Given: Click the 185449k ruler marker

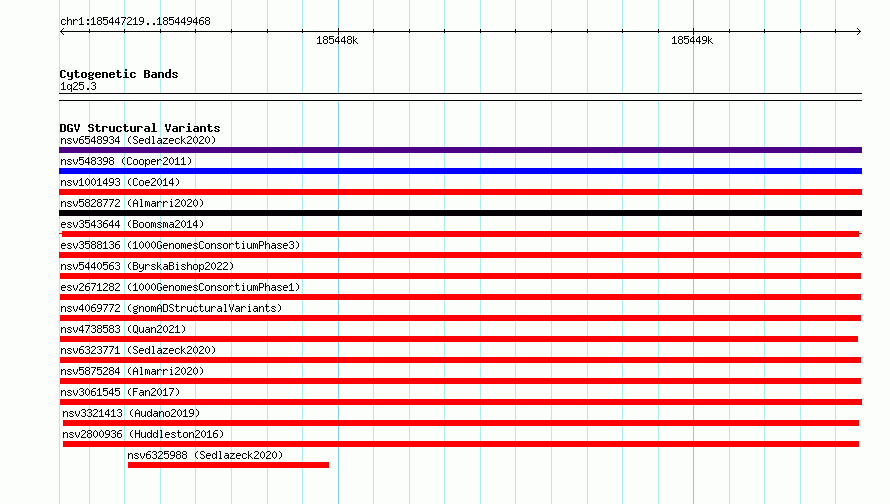Looking at the screenshot, I should (692, 40).
